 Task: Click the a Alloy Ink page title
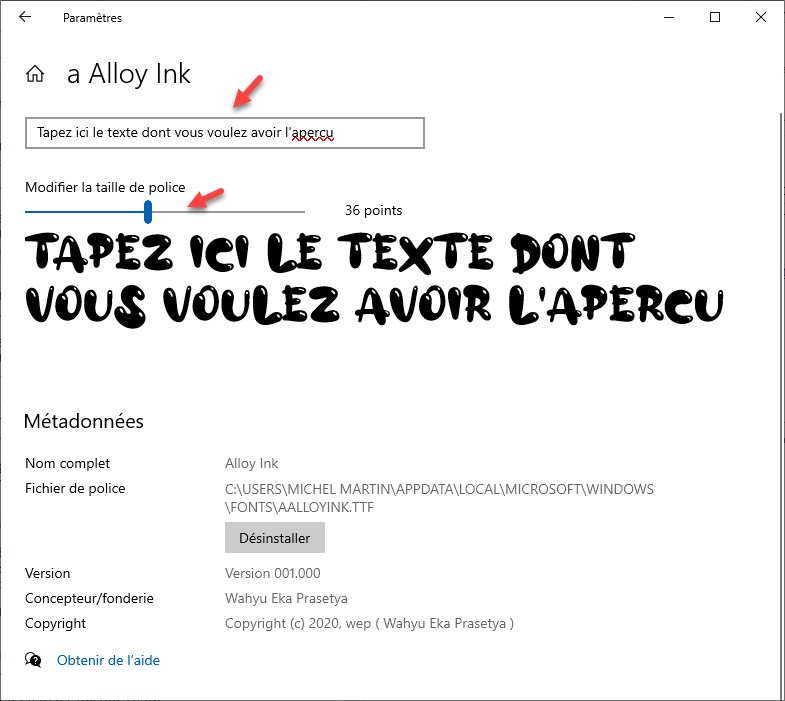[x=129, y=74]
